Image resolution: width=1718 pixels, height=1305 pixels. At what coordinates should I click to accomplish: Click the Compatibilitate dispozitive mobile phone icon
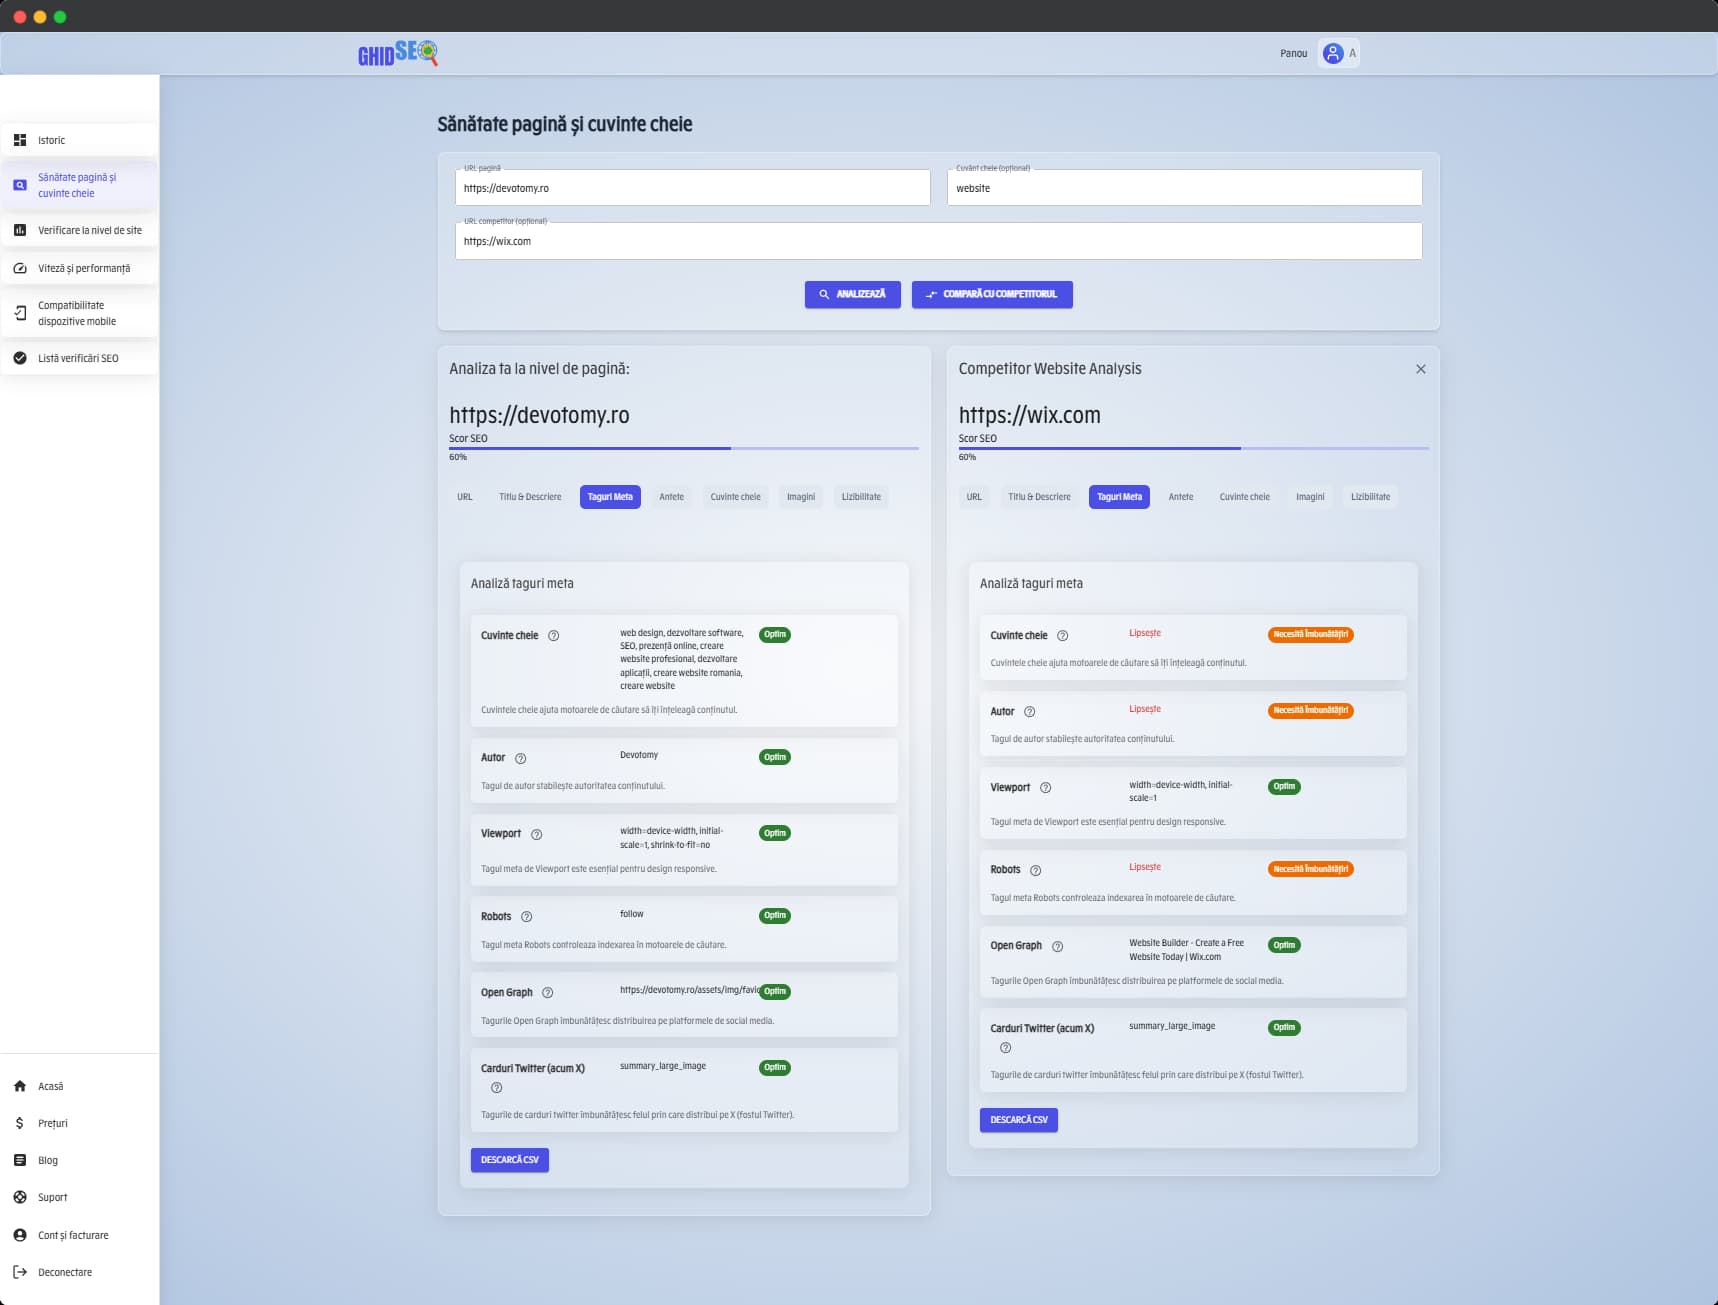point(20,313)
